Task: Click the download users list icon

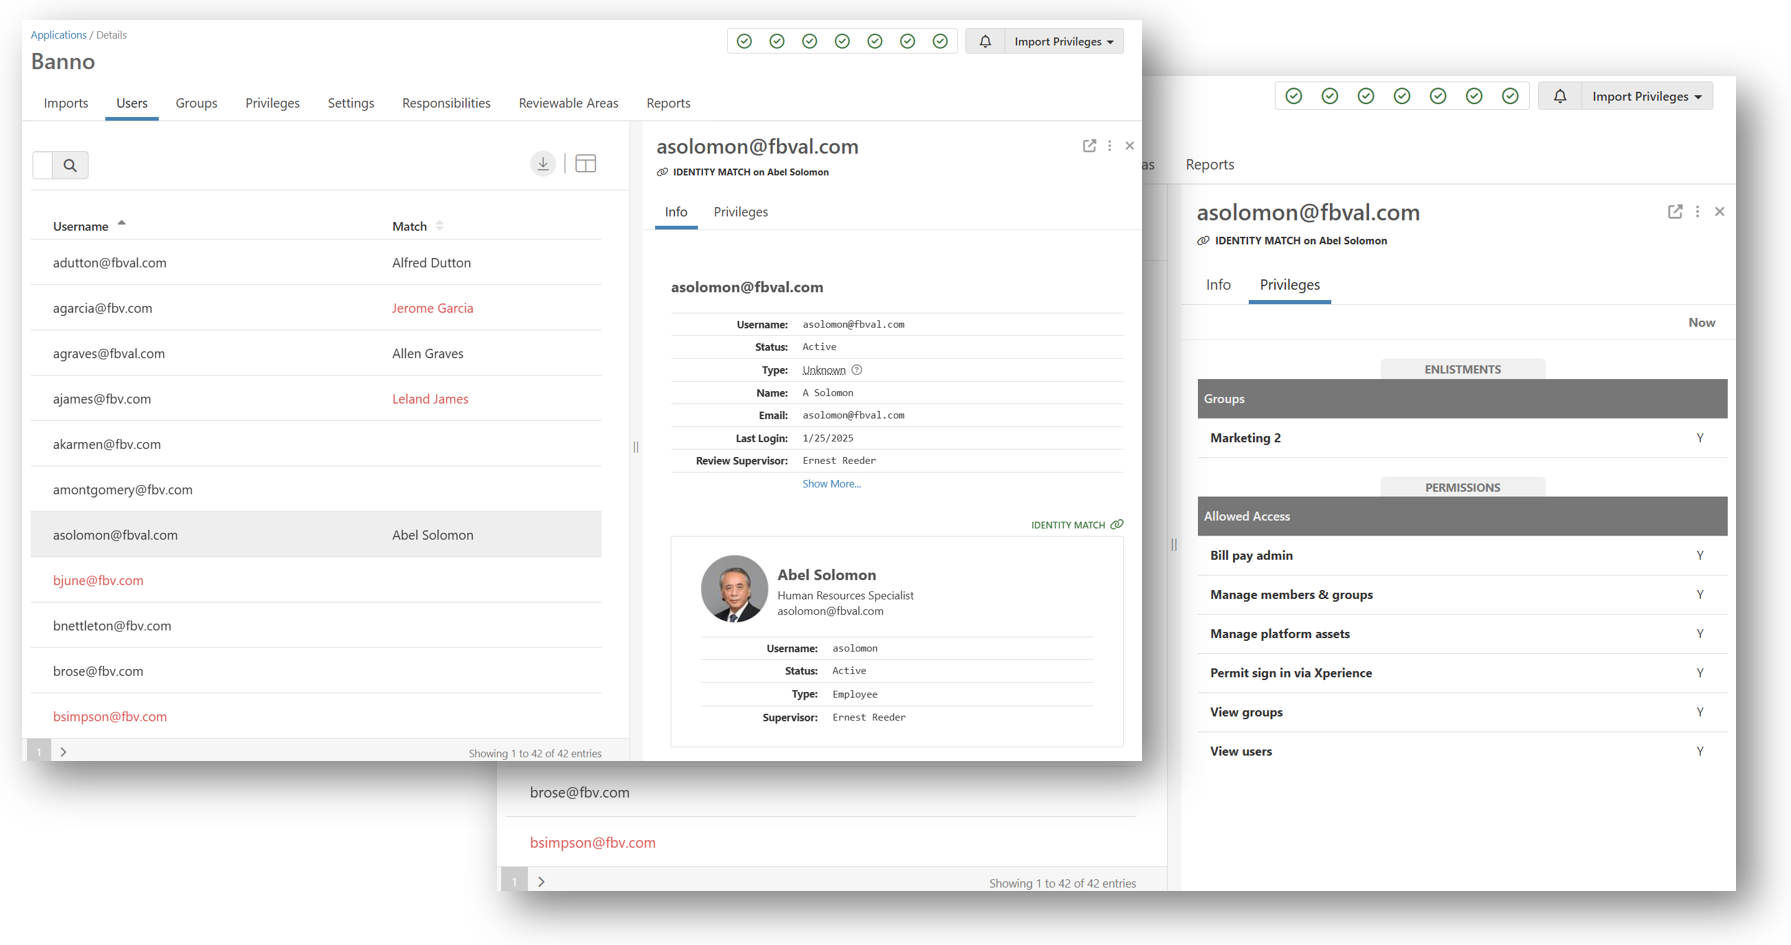Action: tap(543, 164)
